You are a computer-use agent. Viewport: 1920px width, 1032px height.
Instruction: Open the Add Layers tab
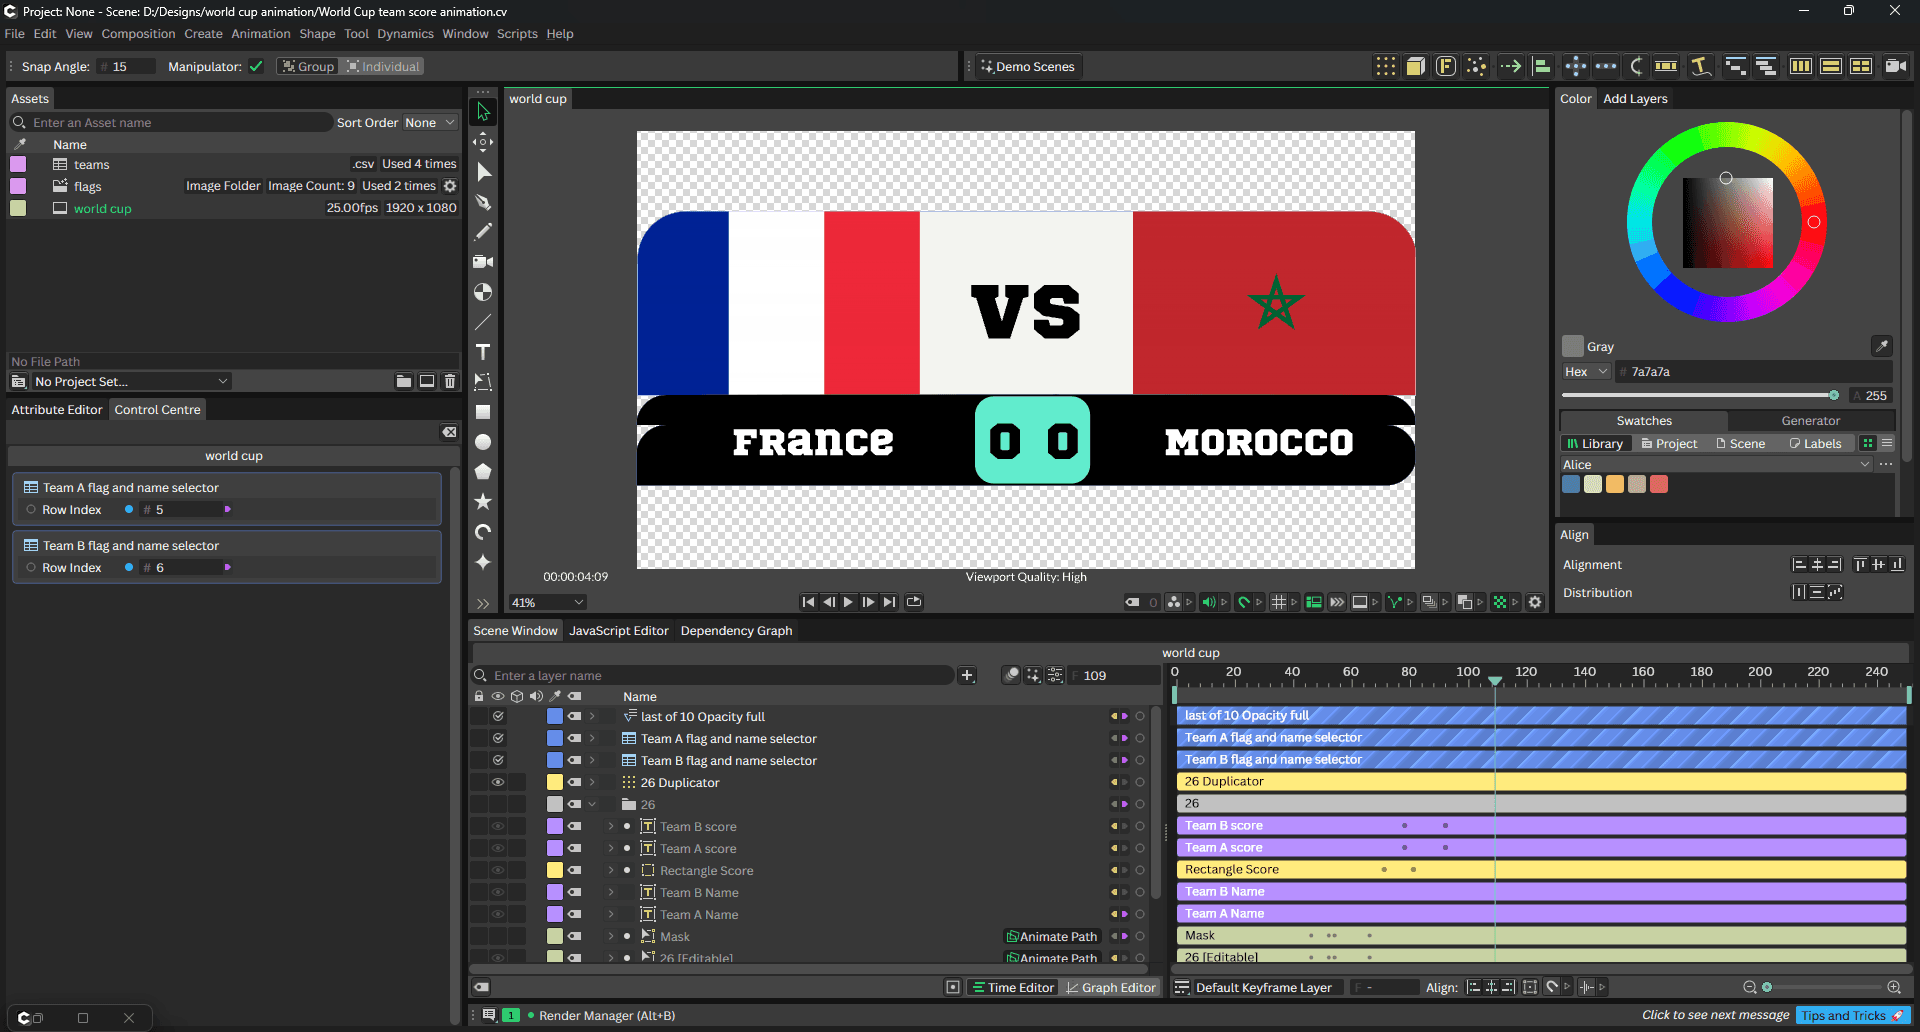1635,98
